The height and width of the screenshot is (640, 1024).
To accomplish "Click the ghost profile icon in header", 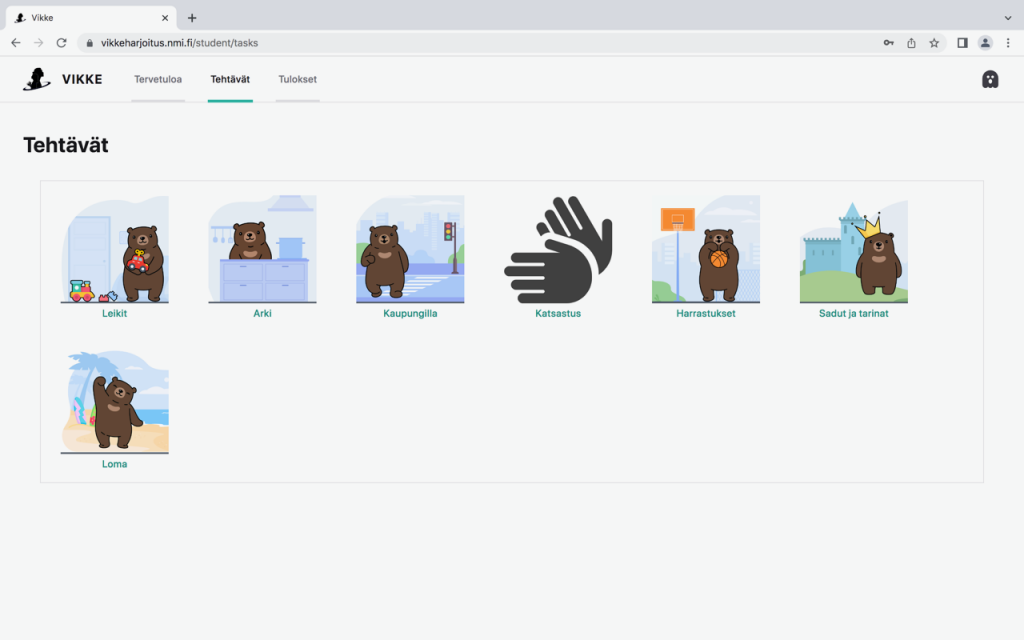I will (990, 80).
